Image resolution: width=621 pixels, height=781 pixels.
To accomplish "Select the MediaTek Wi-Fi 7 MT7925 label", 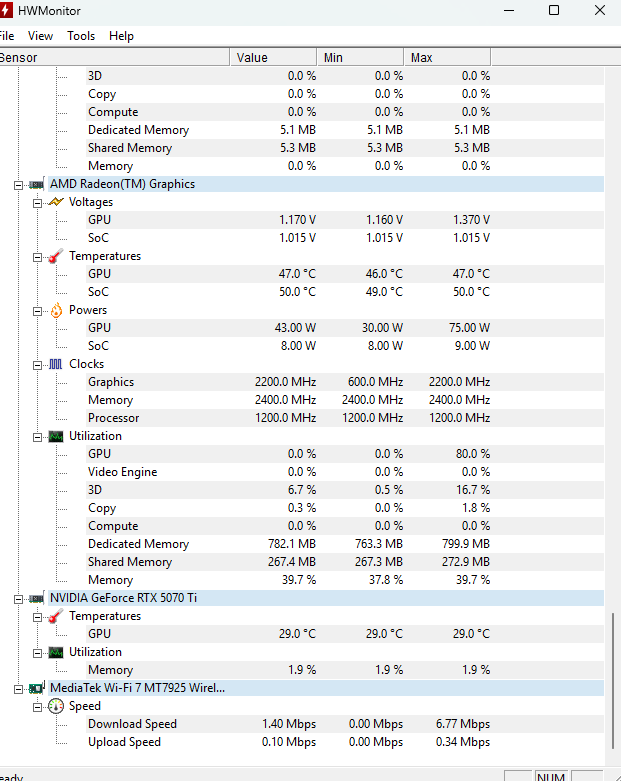I will coord(137,688).
